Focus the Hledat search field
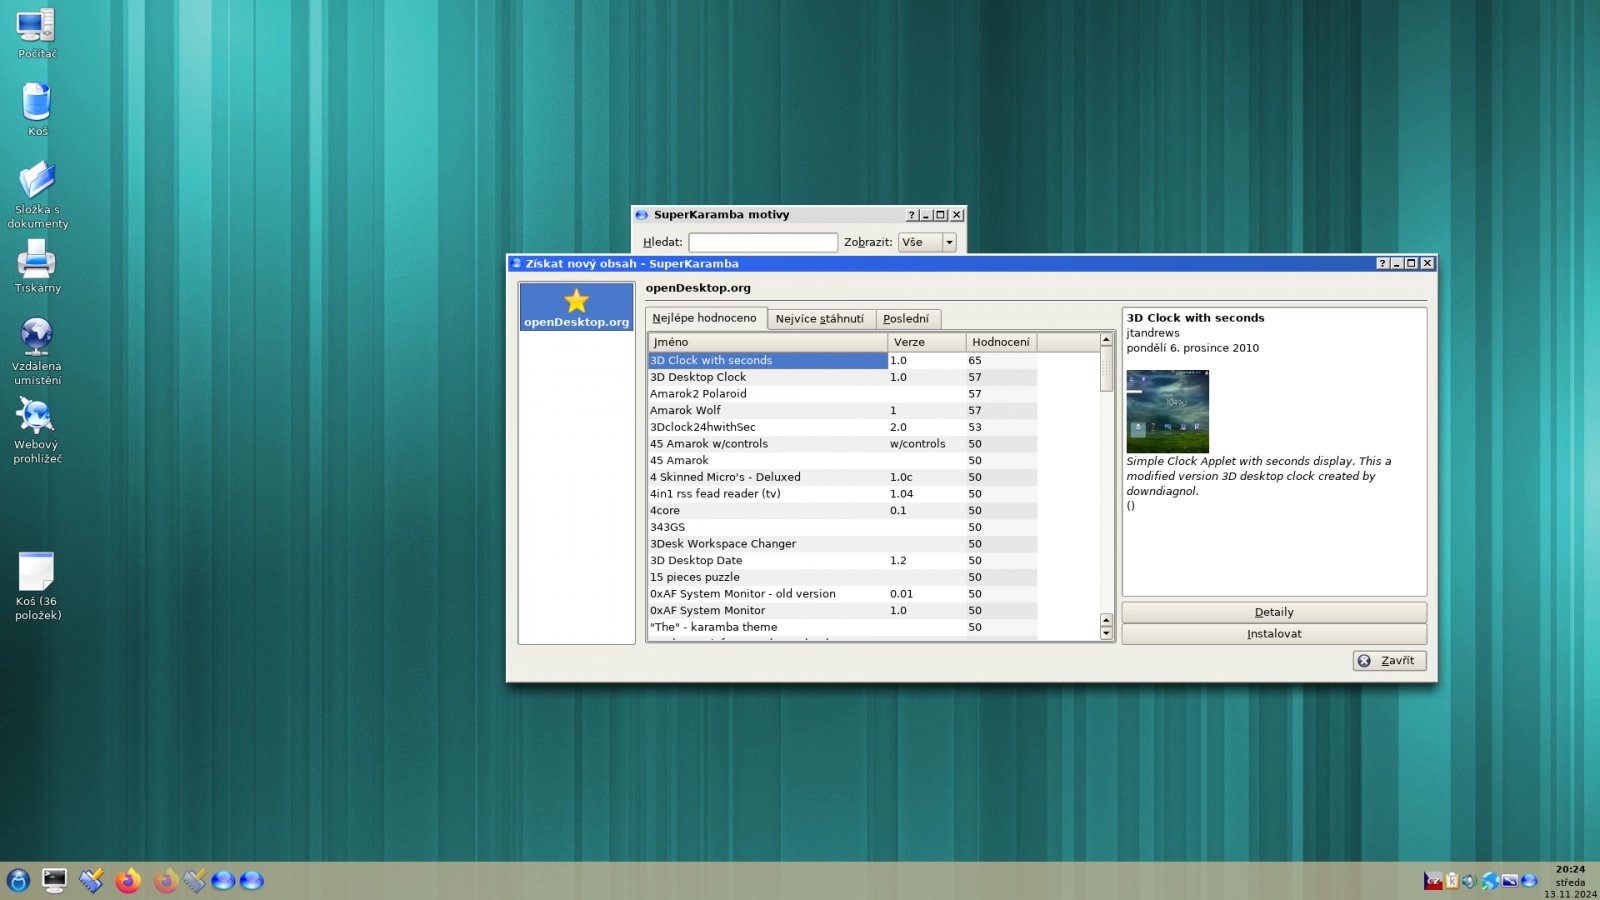Viewport: 1600px width, 900px height. point(763,242)
